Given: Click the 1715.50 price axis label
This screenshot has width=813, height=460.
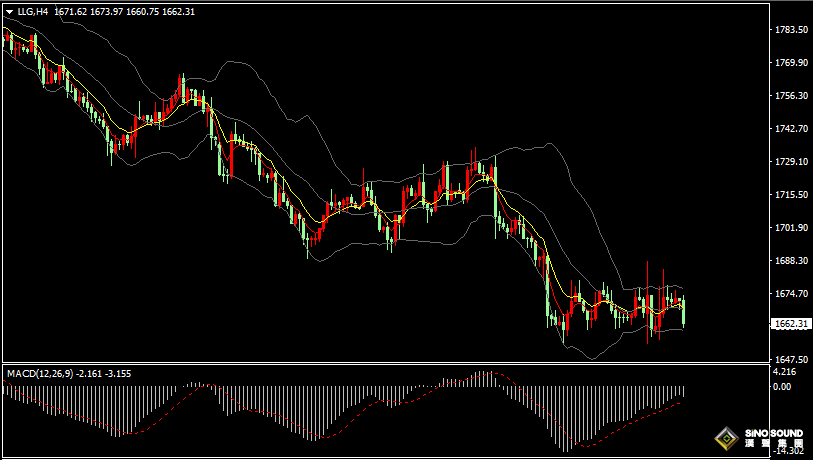Looking at the screenshot, I should pos(791,195).
